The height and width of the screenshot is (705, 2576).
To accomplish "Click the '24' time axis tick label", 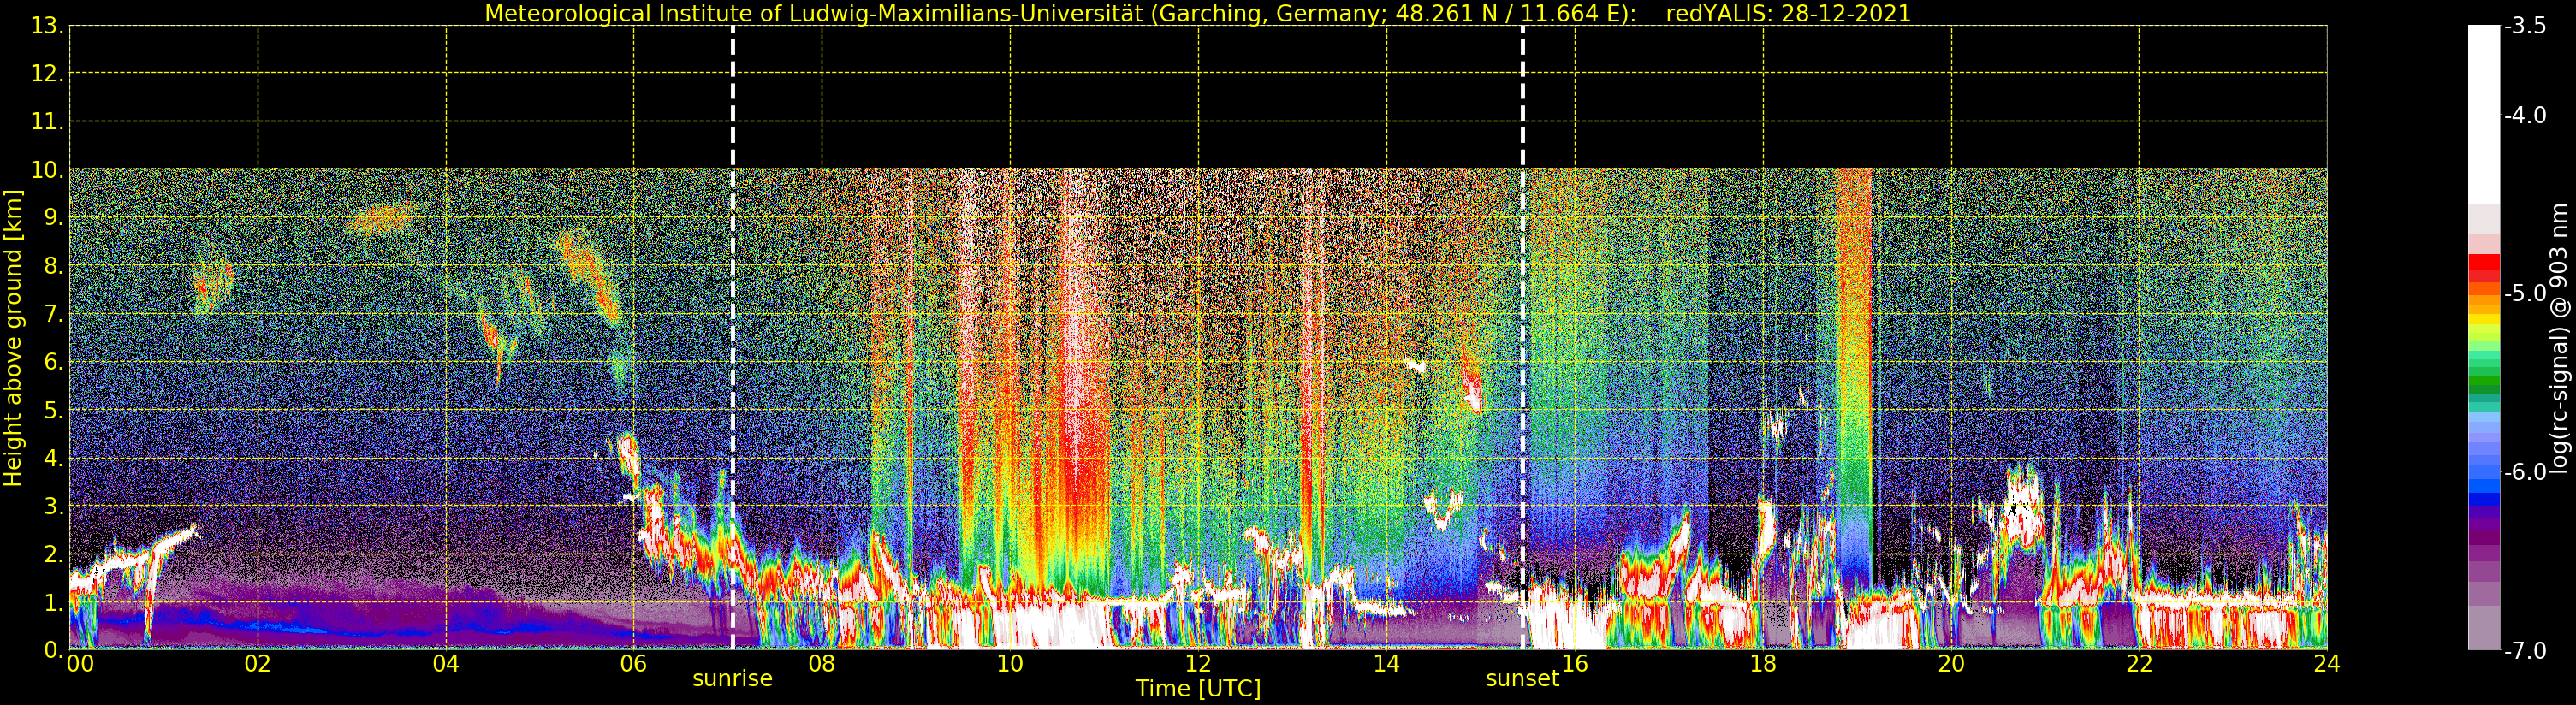I will point(2327,664).
